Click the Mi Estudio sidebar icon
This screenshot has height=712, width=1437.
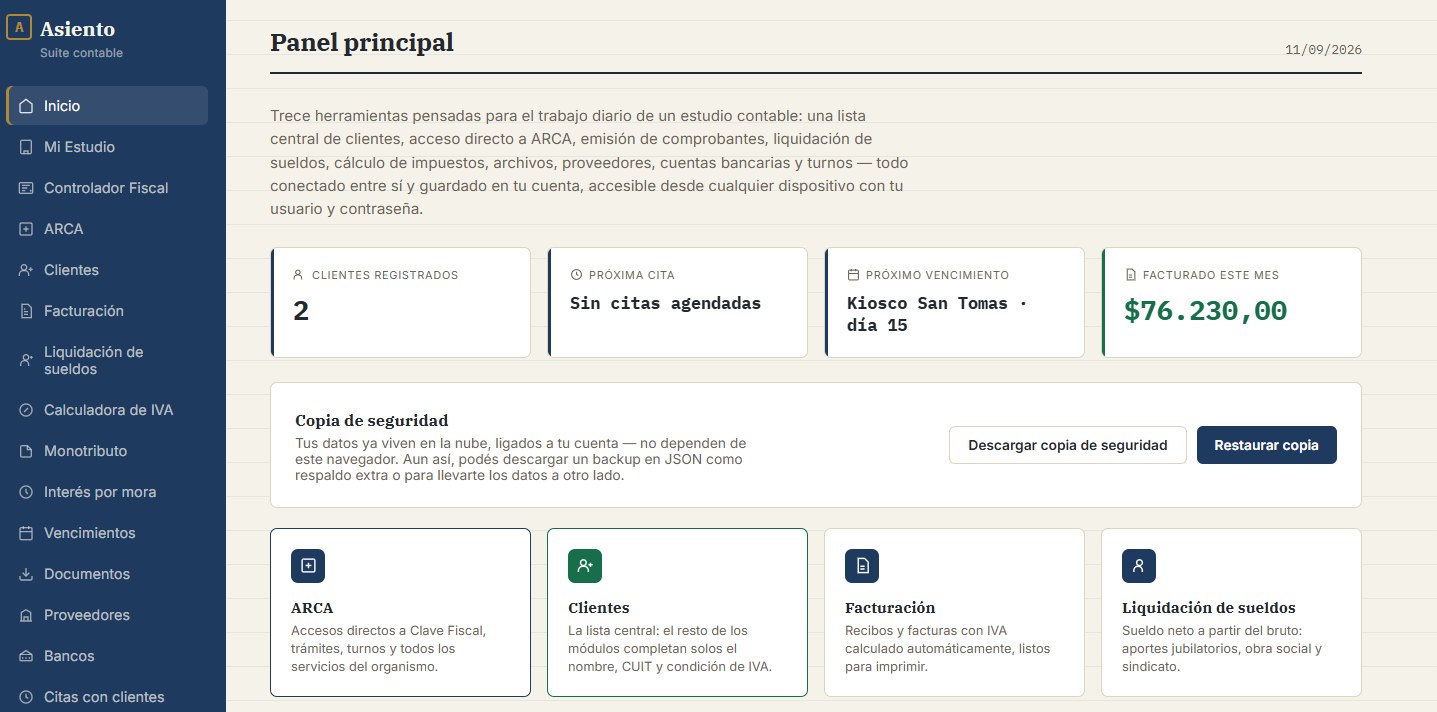click(x=26, y=147)
